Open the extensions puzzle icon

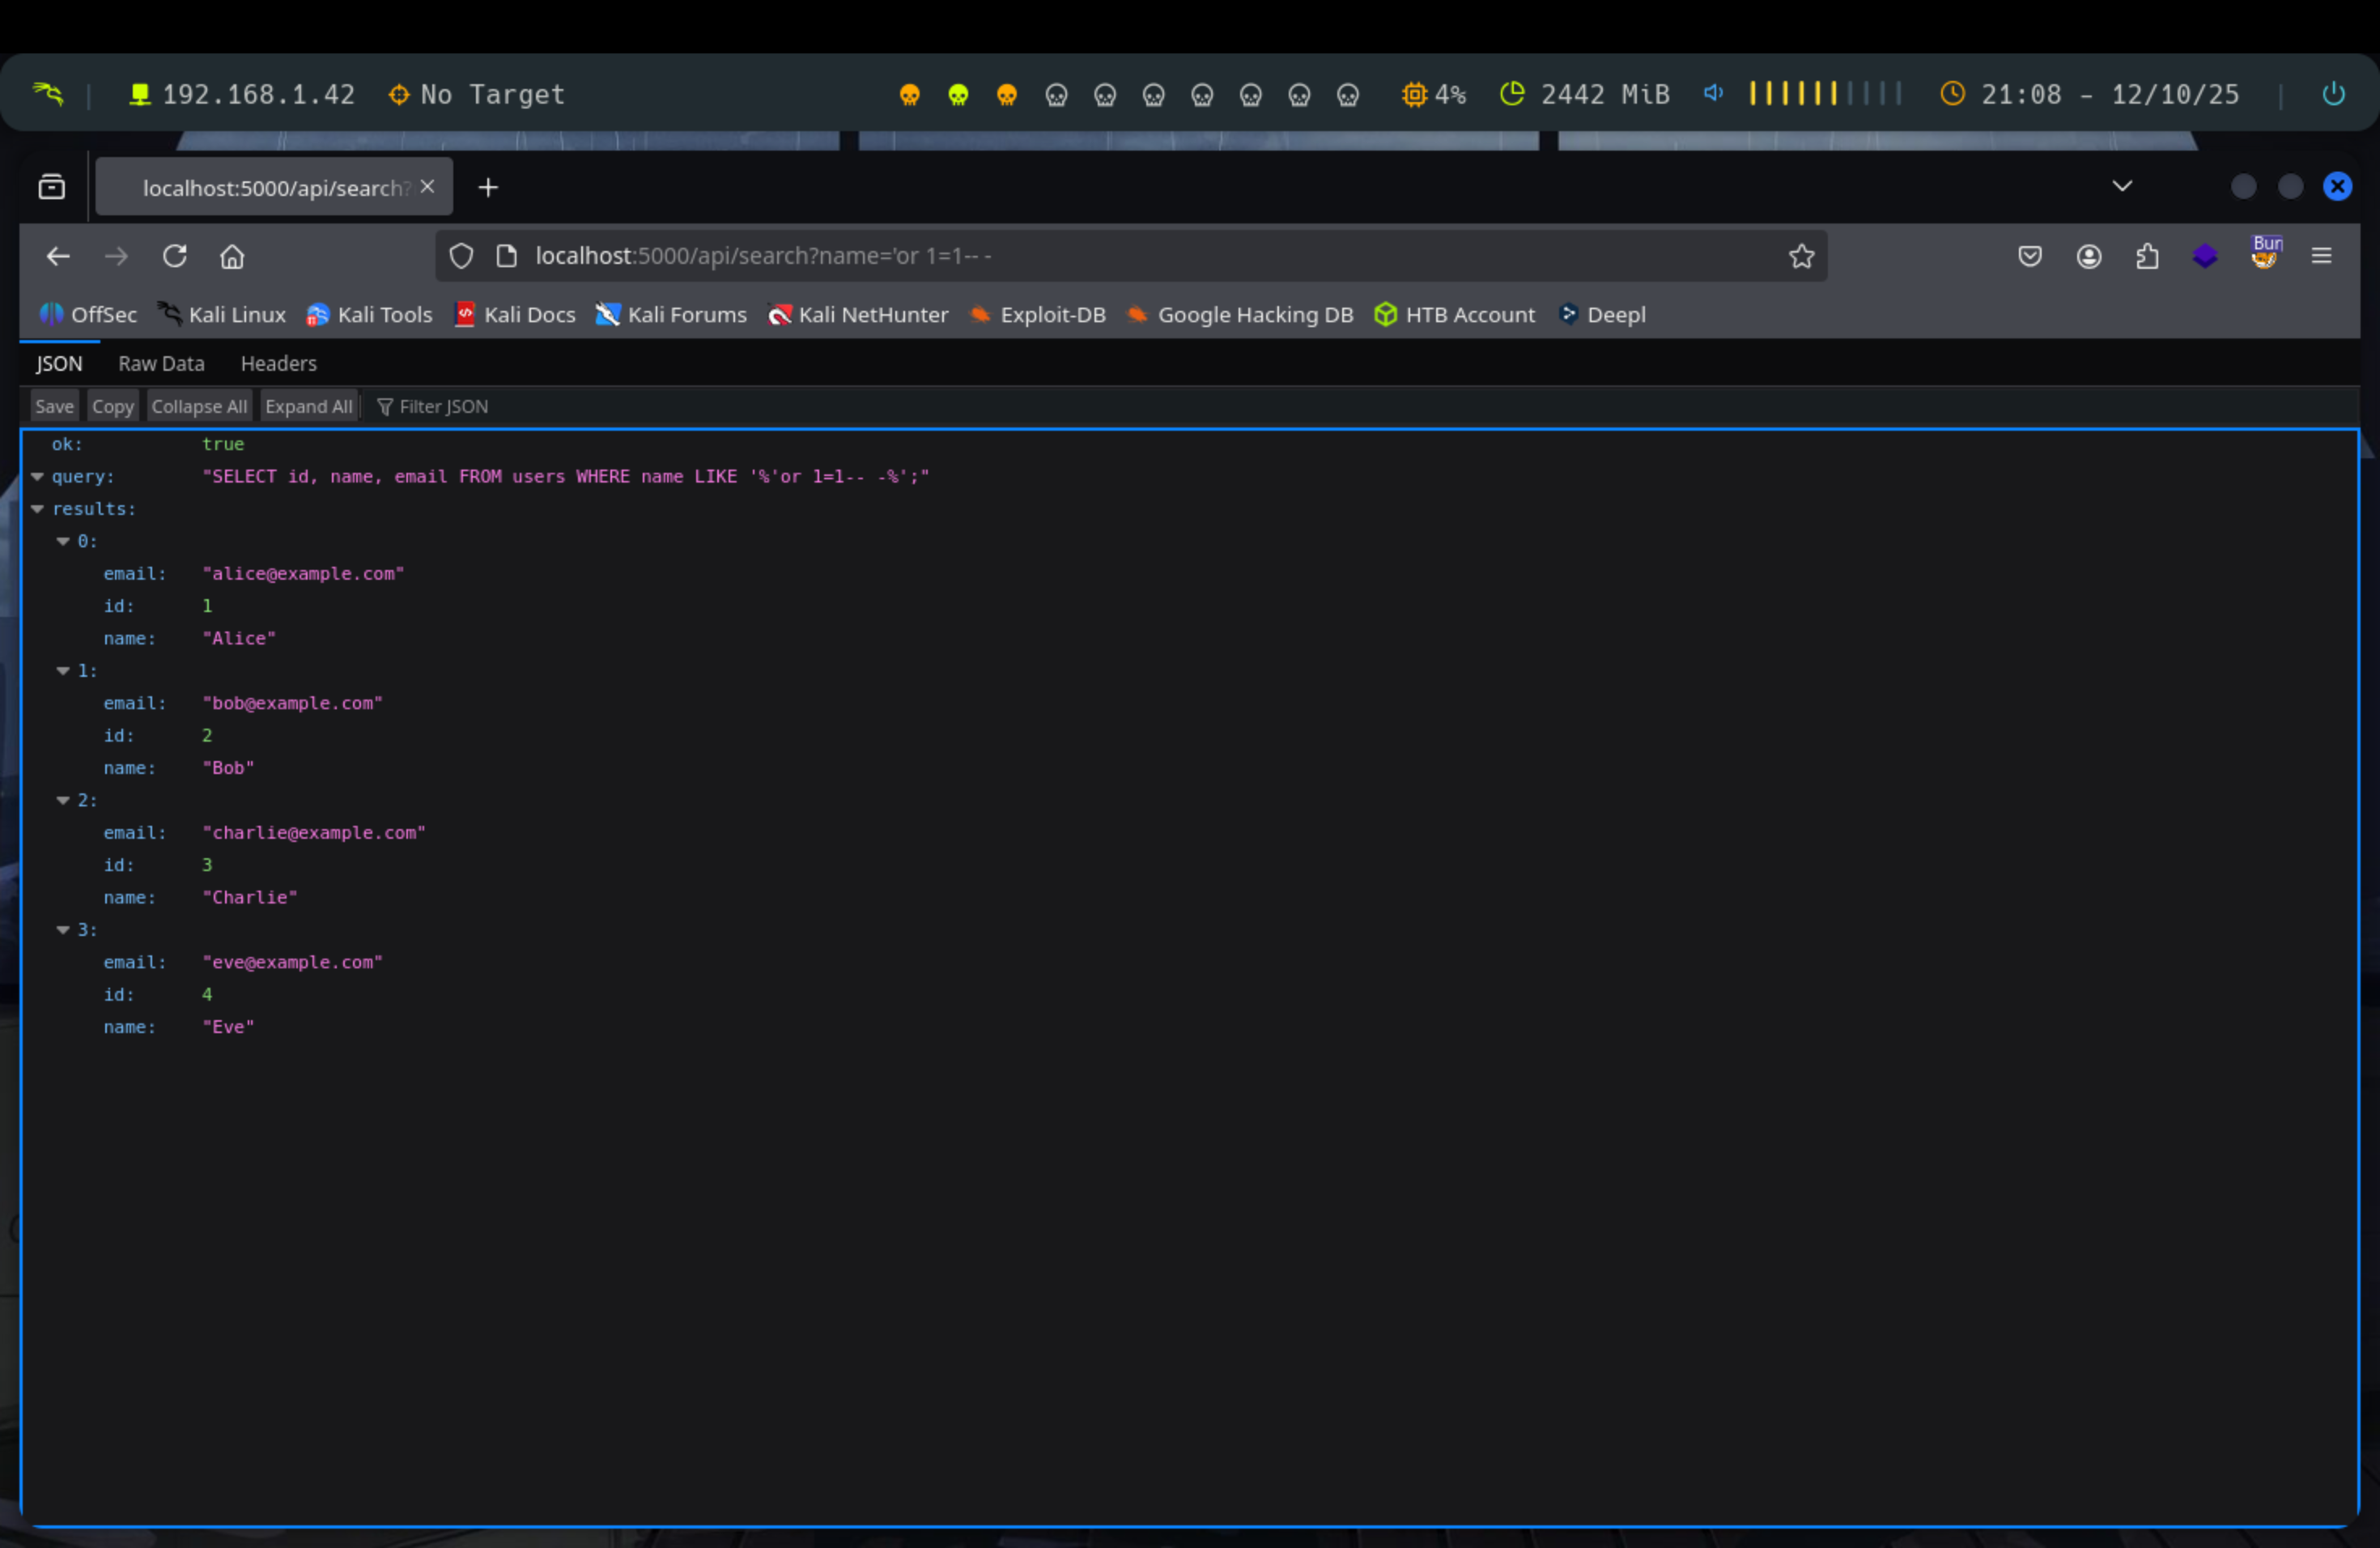(2146, 256)
